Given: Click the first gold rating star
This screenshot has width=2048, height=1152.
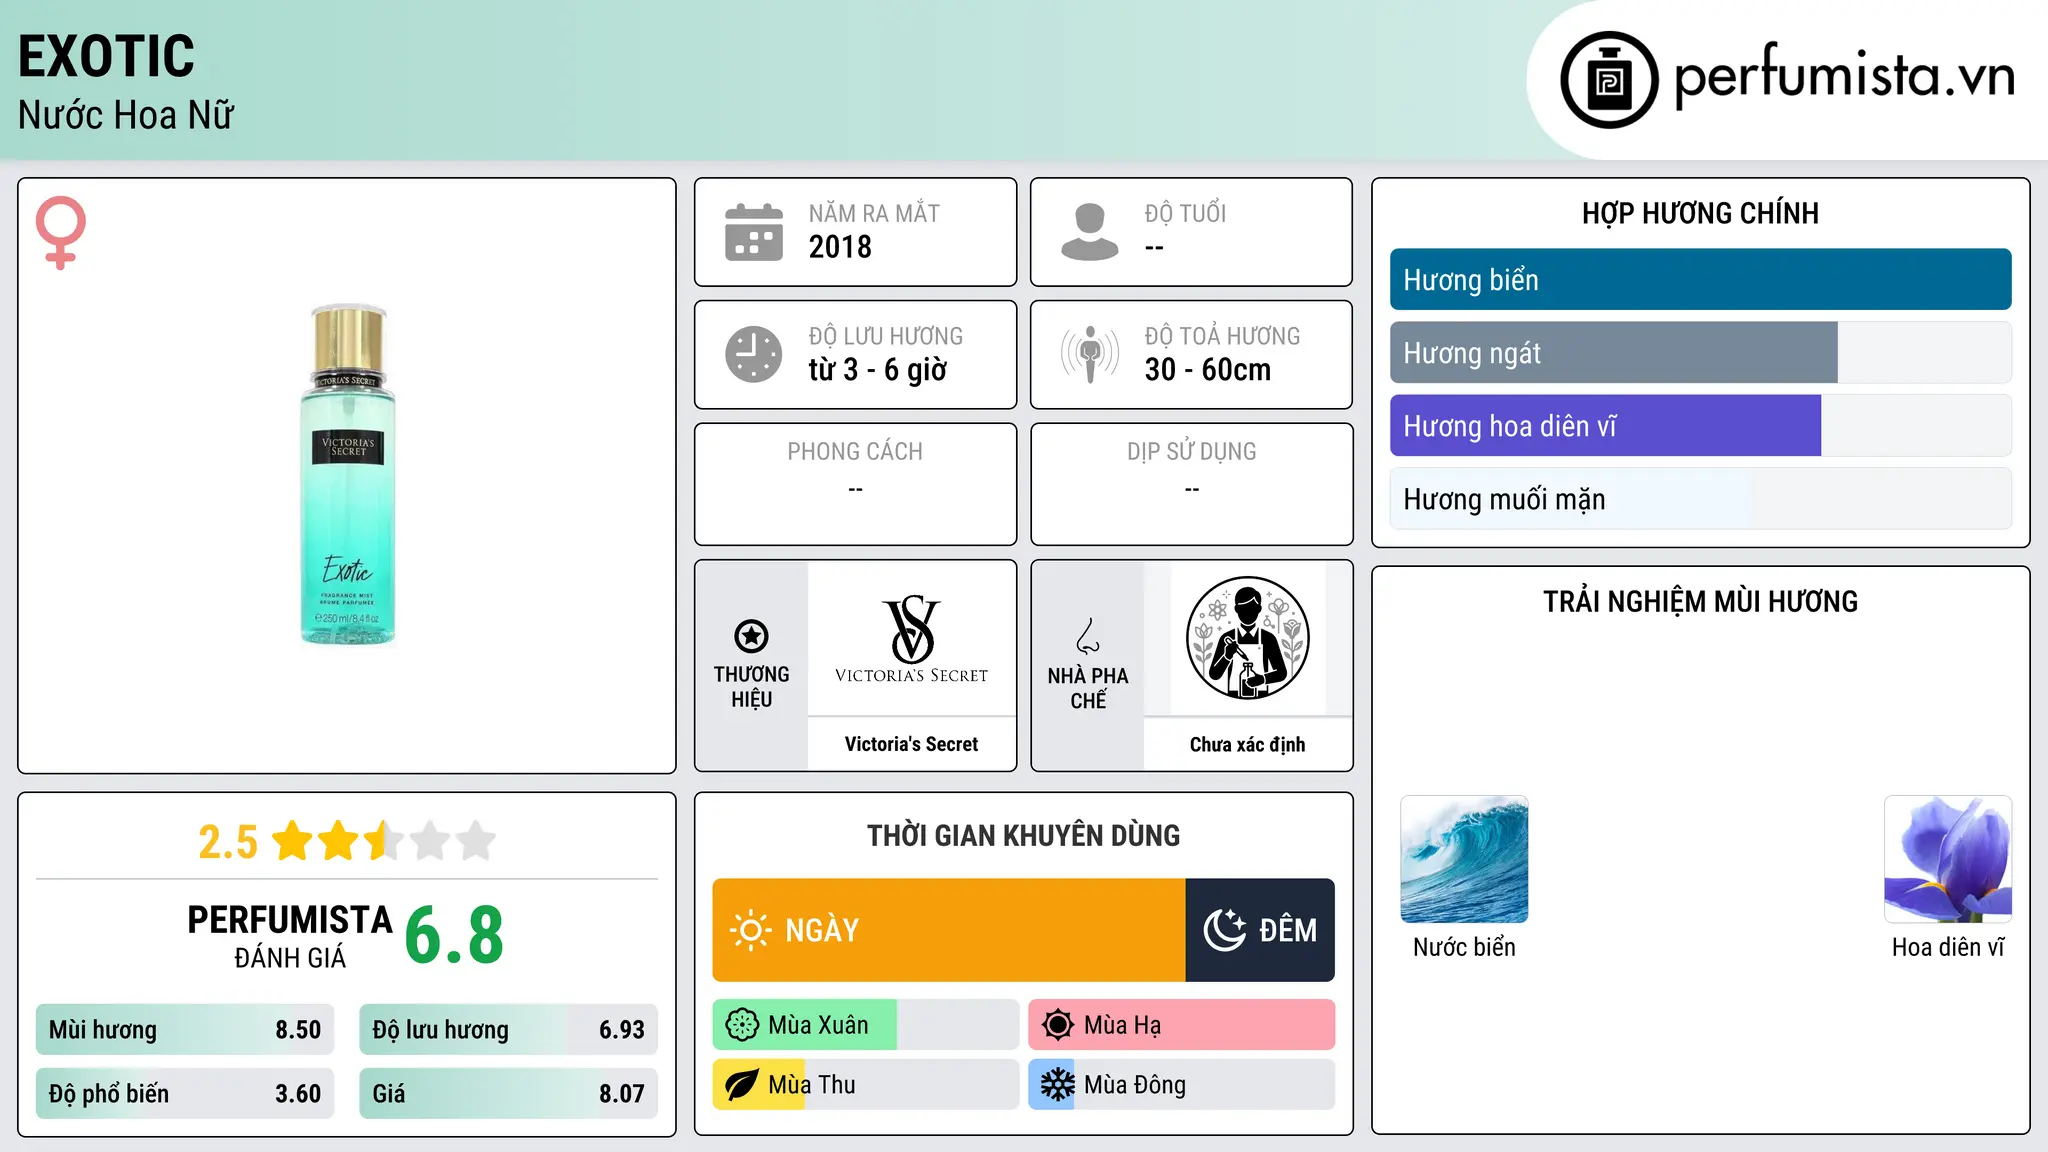Looking at the screenshot, I should point(293,841).
